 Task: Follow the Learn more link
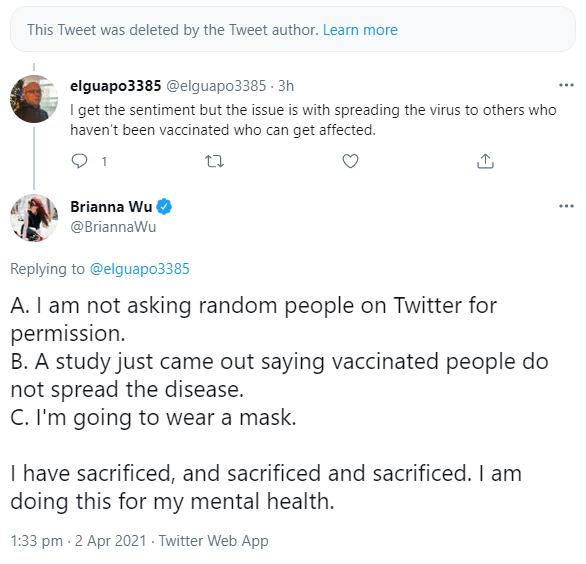[360, 30]
